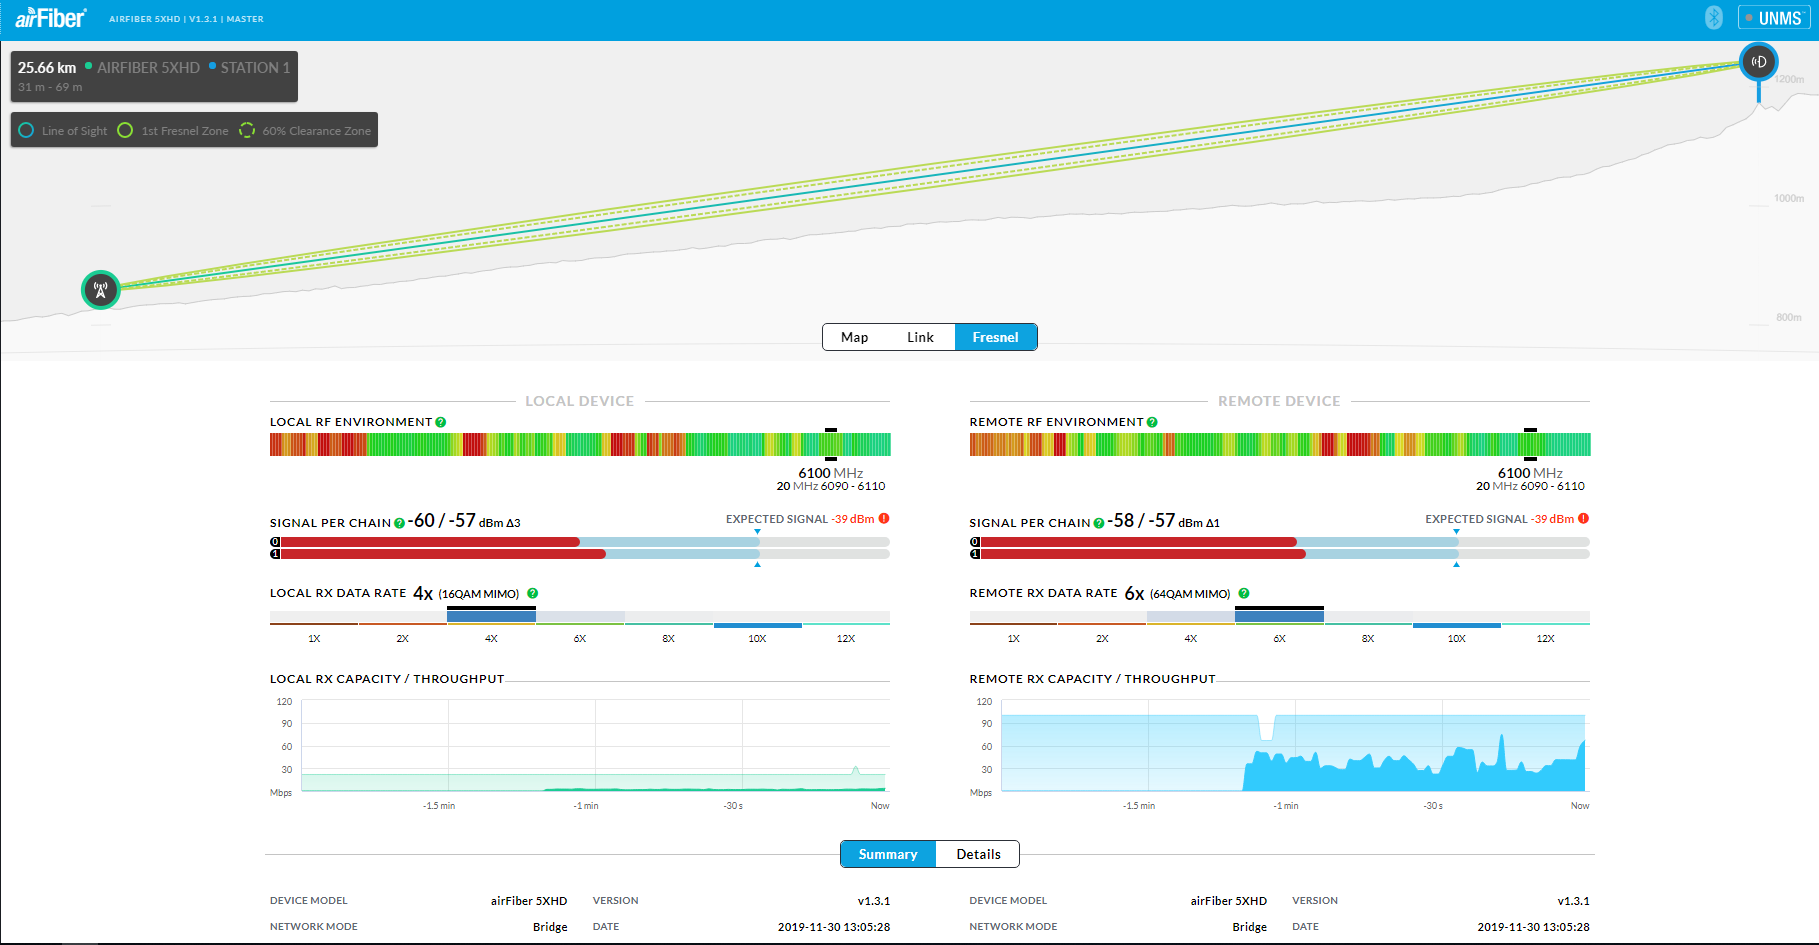Click the local RF environment spectrum bar
Image resolution: width=1819 pixels, height=945 pixels.
point(580,444)
